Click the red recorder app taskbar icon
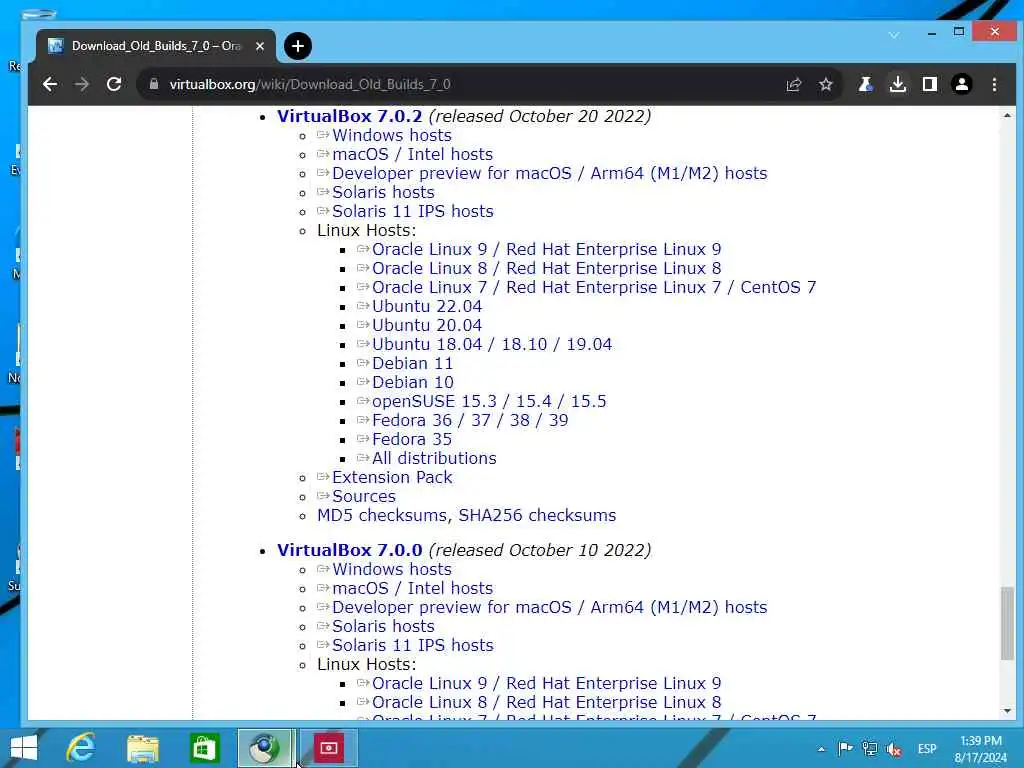This screenshot has height=768, width=1024. click(x=328, y=748)
